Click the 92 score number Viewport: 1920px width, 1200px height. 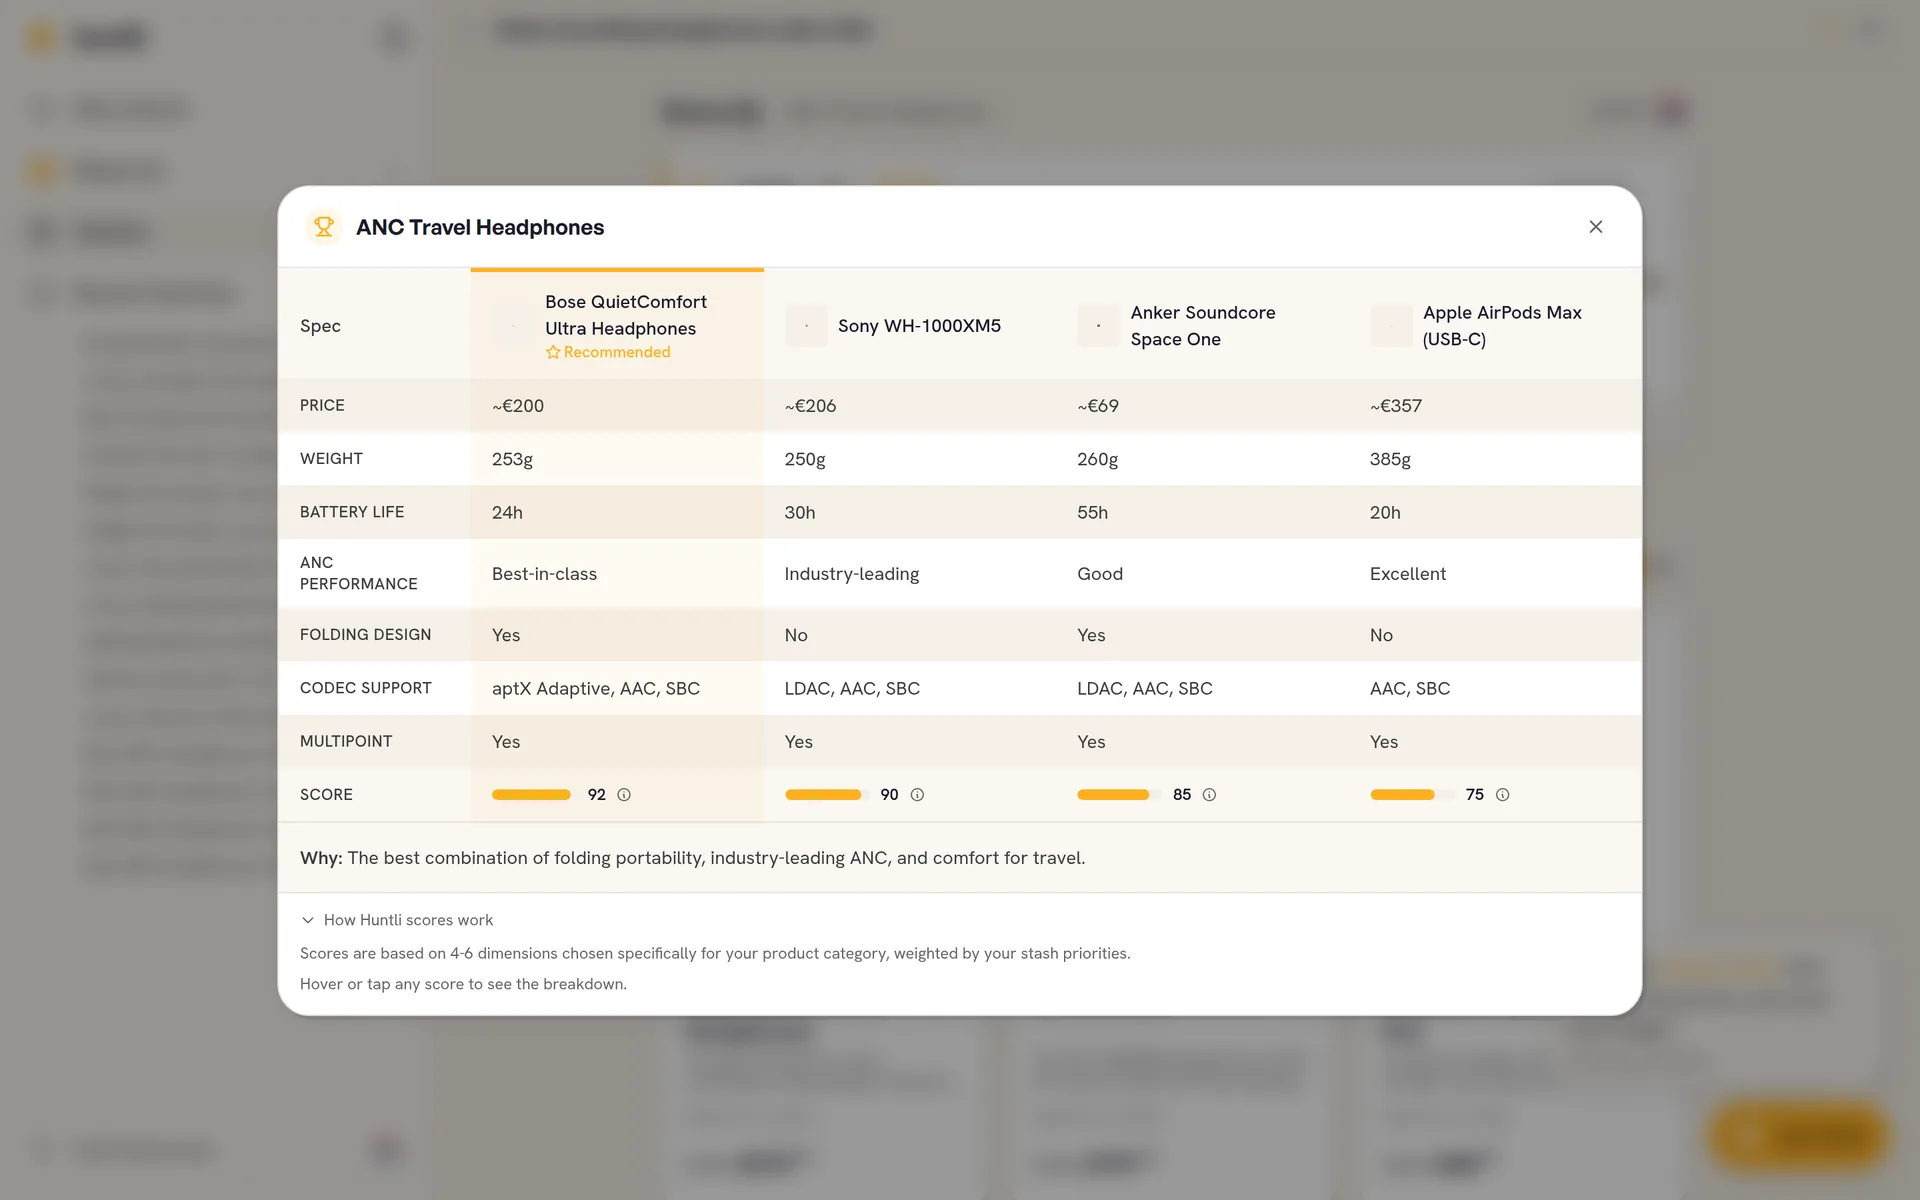[x=597, y=795]
